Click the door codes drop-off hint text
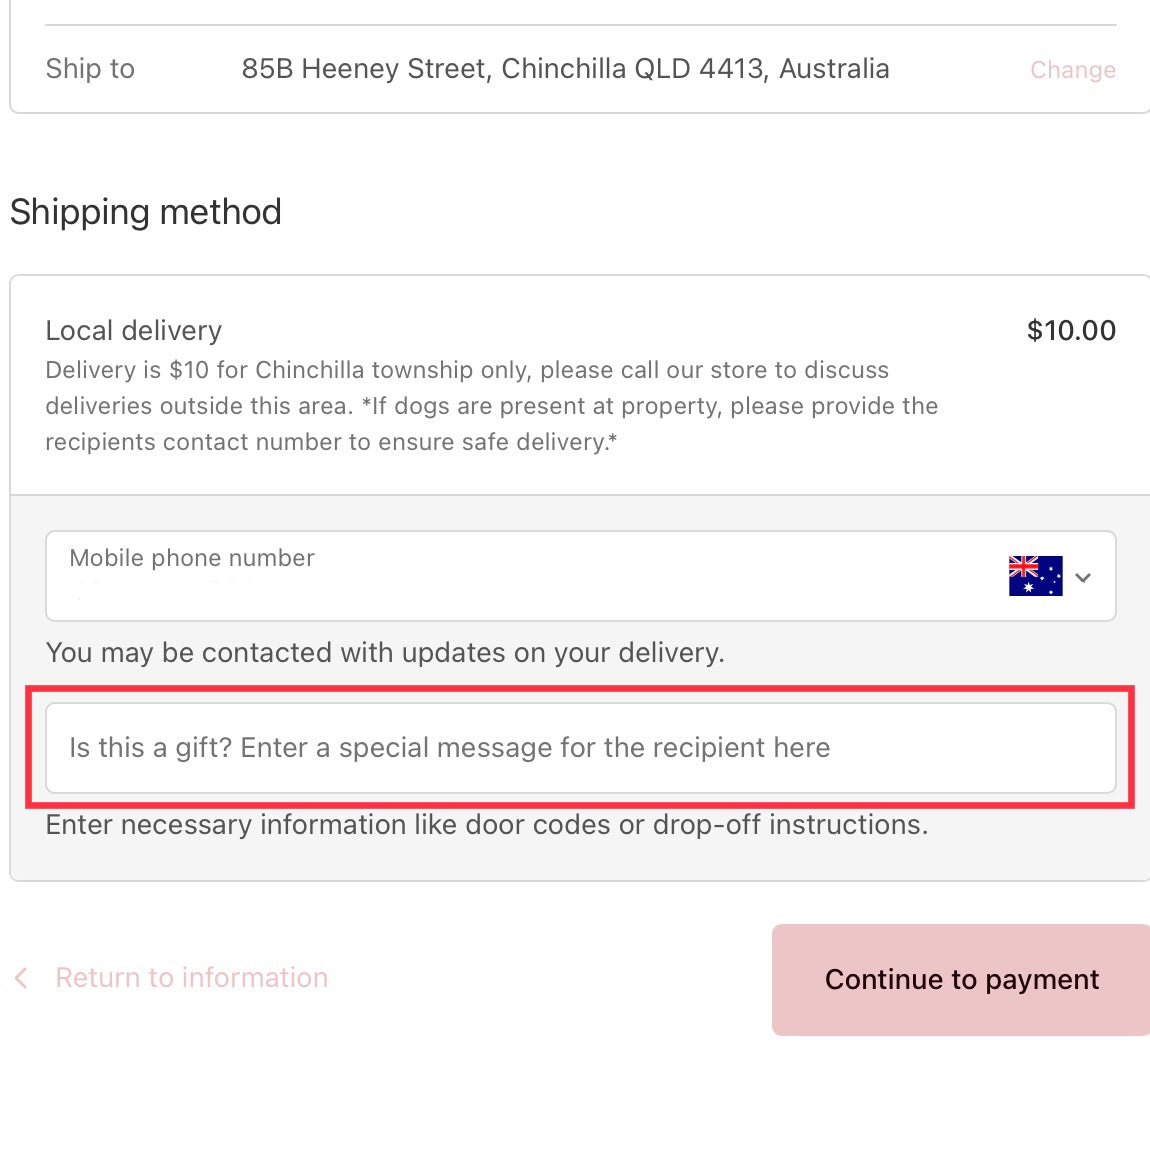Image resolution: width=1150 pixels, height=1150 pixels. (x=487, y=825)
